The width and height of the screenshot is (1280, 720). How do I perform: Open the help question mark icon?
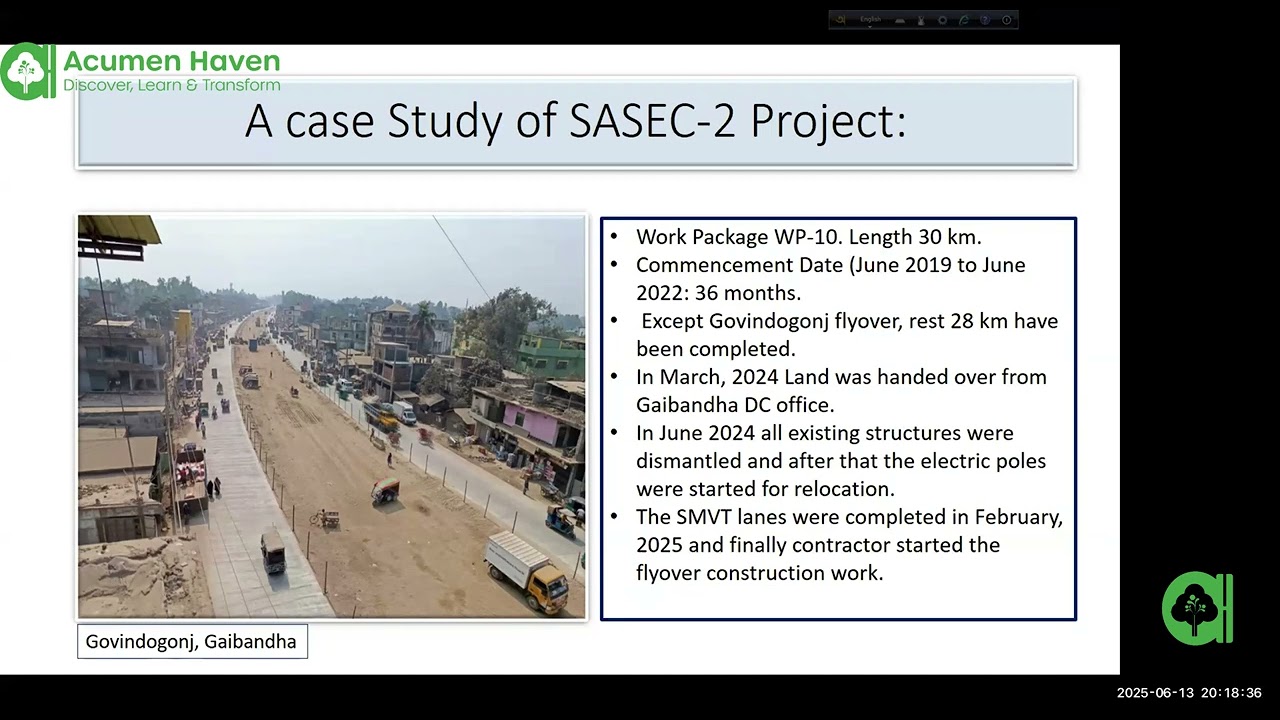click(x=985, y=20)
